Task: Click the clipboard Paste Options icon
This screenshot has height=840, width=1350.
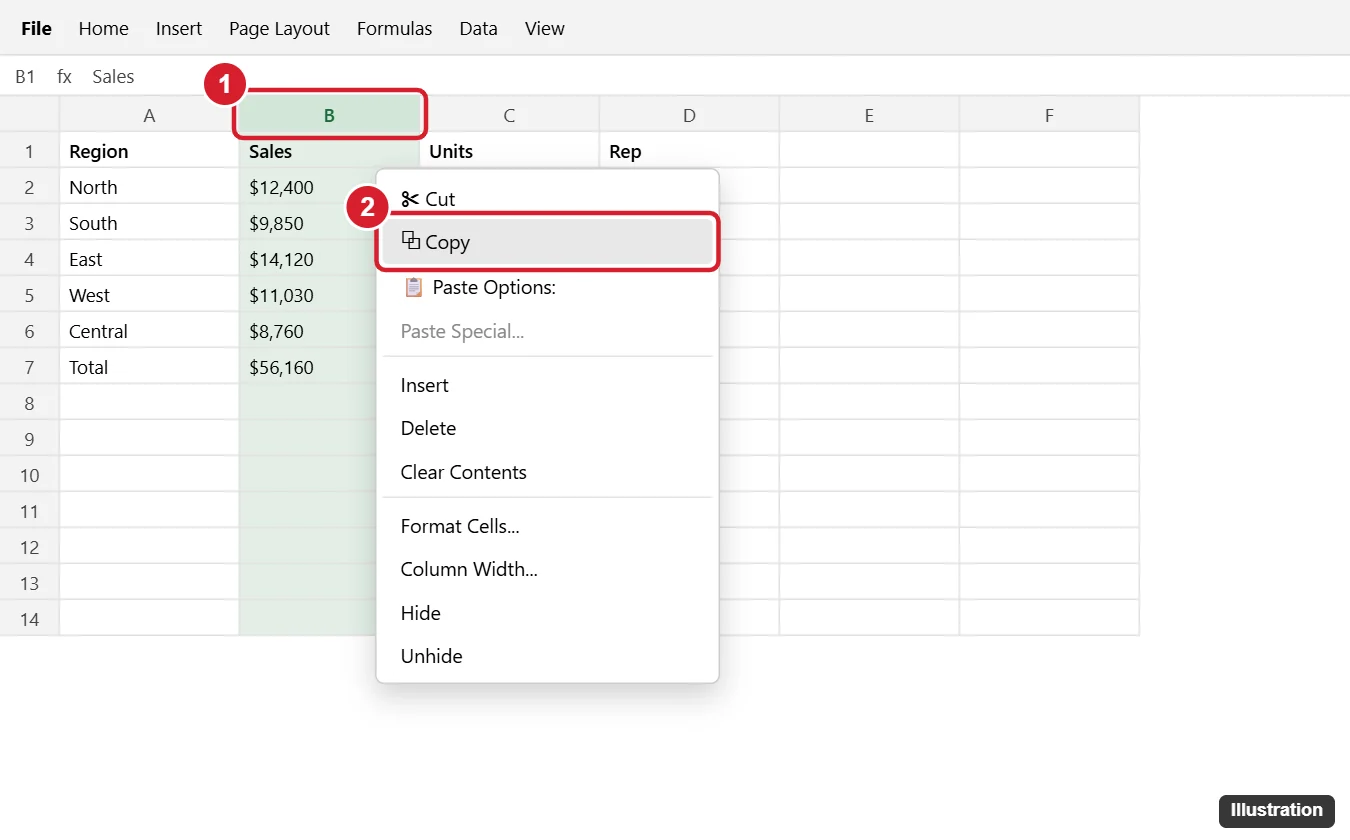Action: [413, 288]
